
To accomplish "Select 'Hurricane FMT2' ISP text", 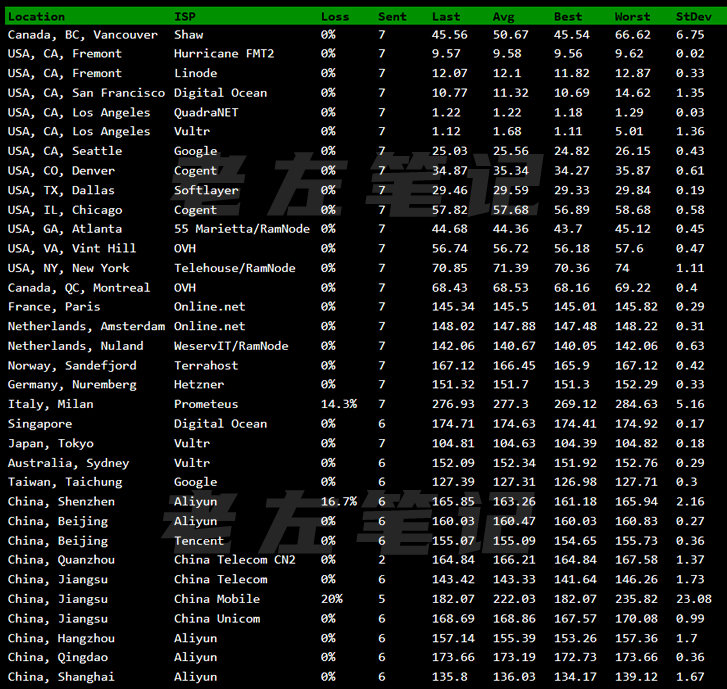I will point(224,54).
